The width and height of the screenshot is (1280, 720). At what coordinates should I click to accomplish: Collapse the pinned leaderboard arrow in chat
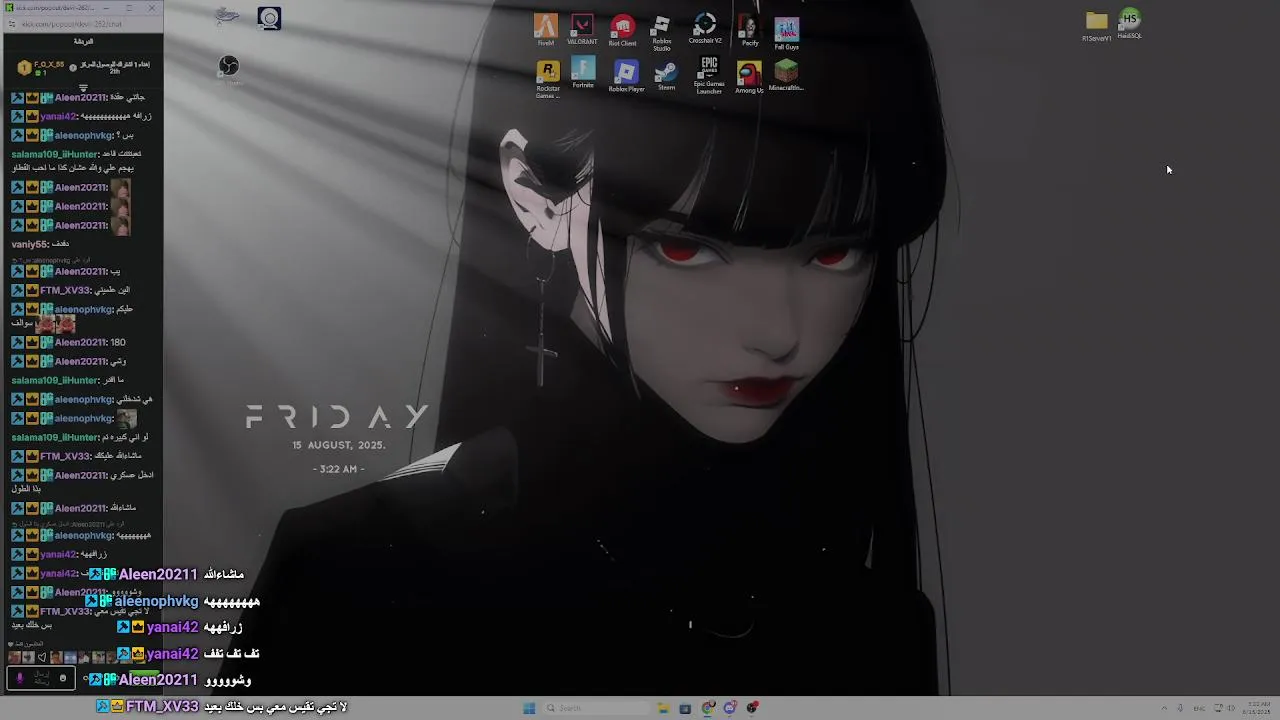83,88
